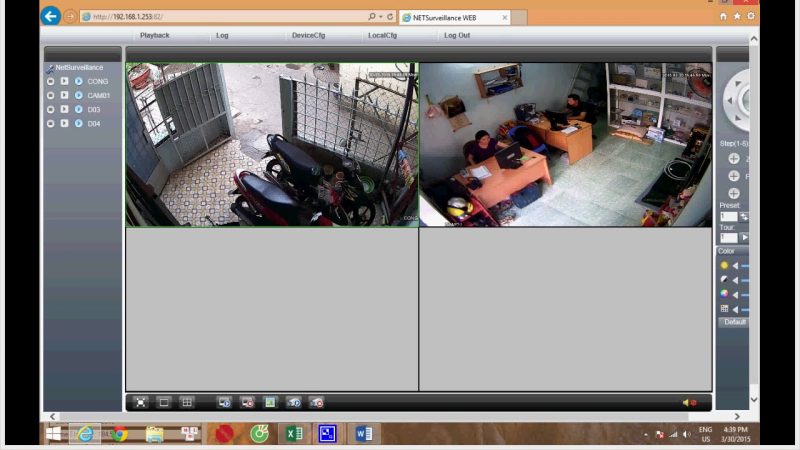Click the full screen view icon
Image resolution: width=800 pixels, height=450 pixels.
coord(140,403)
